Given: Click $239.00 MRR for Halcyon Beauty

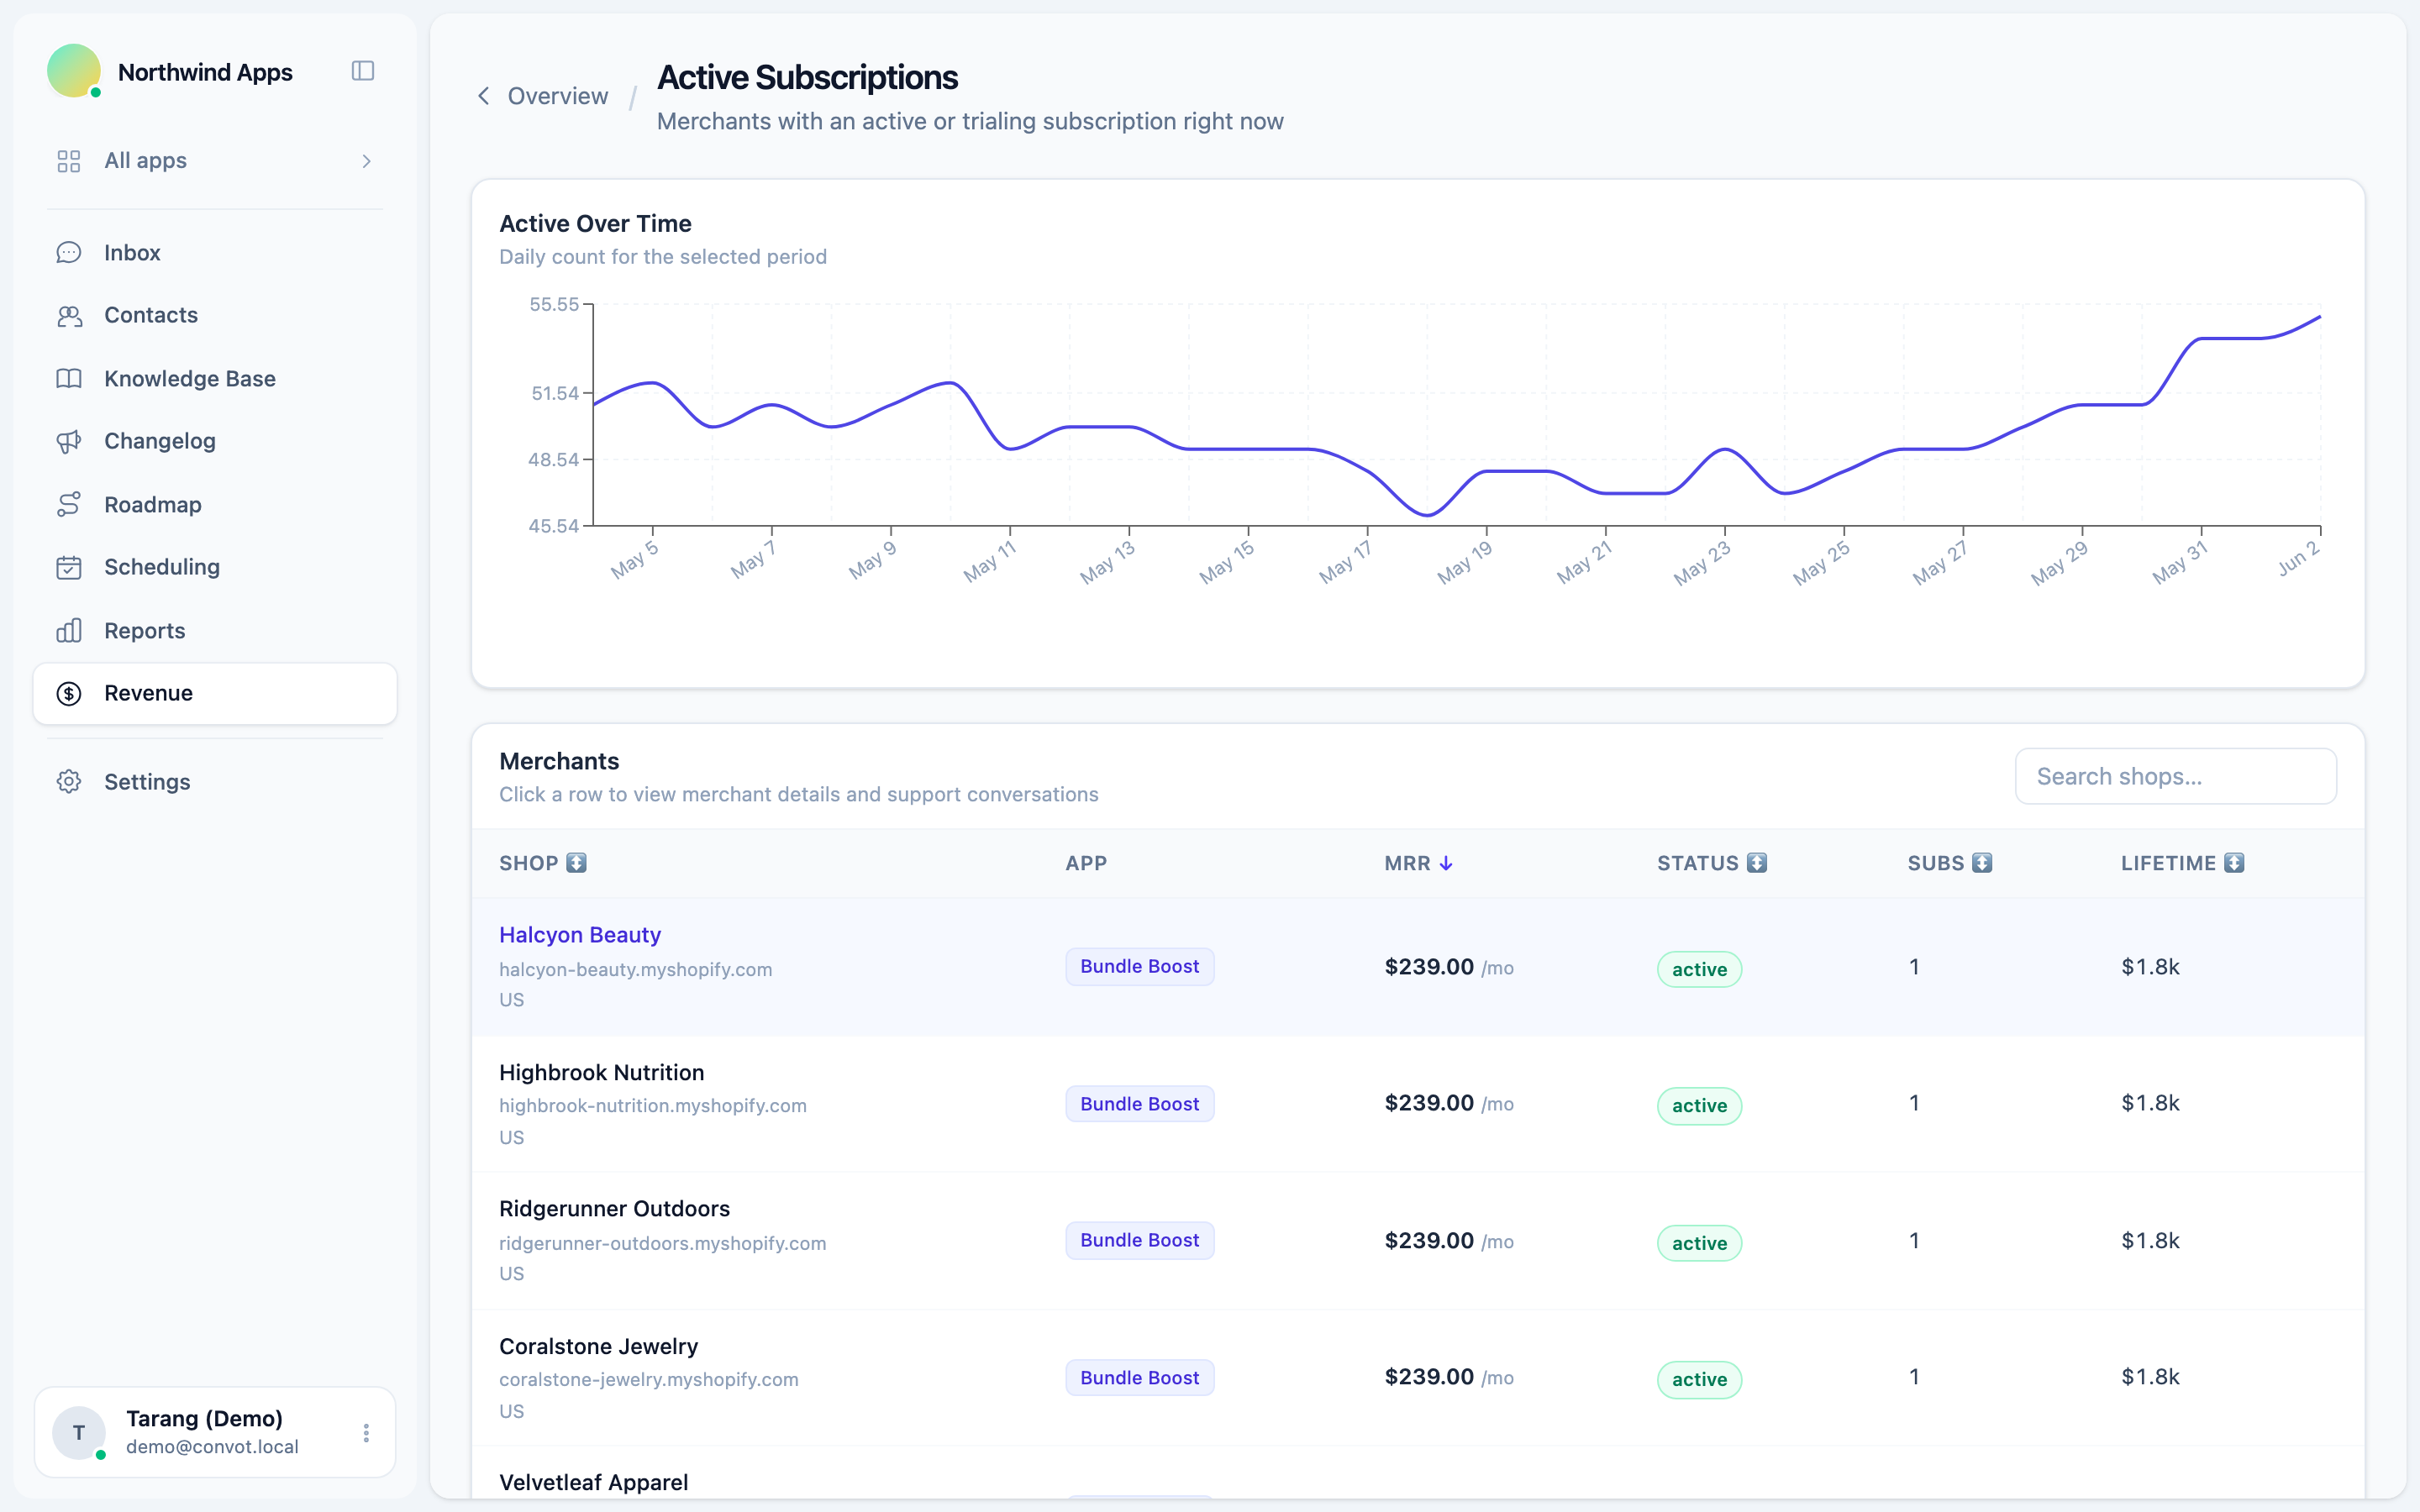Looking at the screenshot, I should pyautogui.click(x=1429, y=967).
